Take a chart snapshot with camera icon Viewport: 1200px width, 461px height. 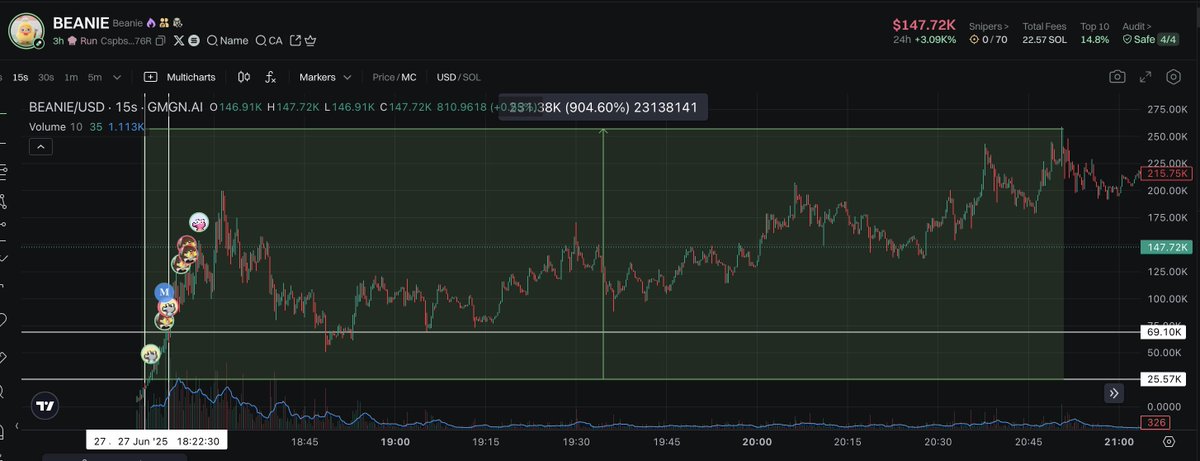tap(1117, 77)
